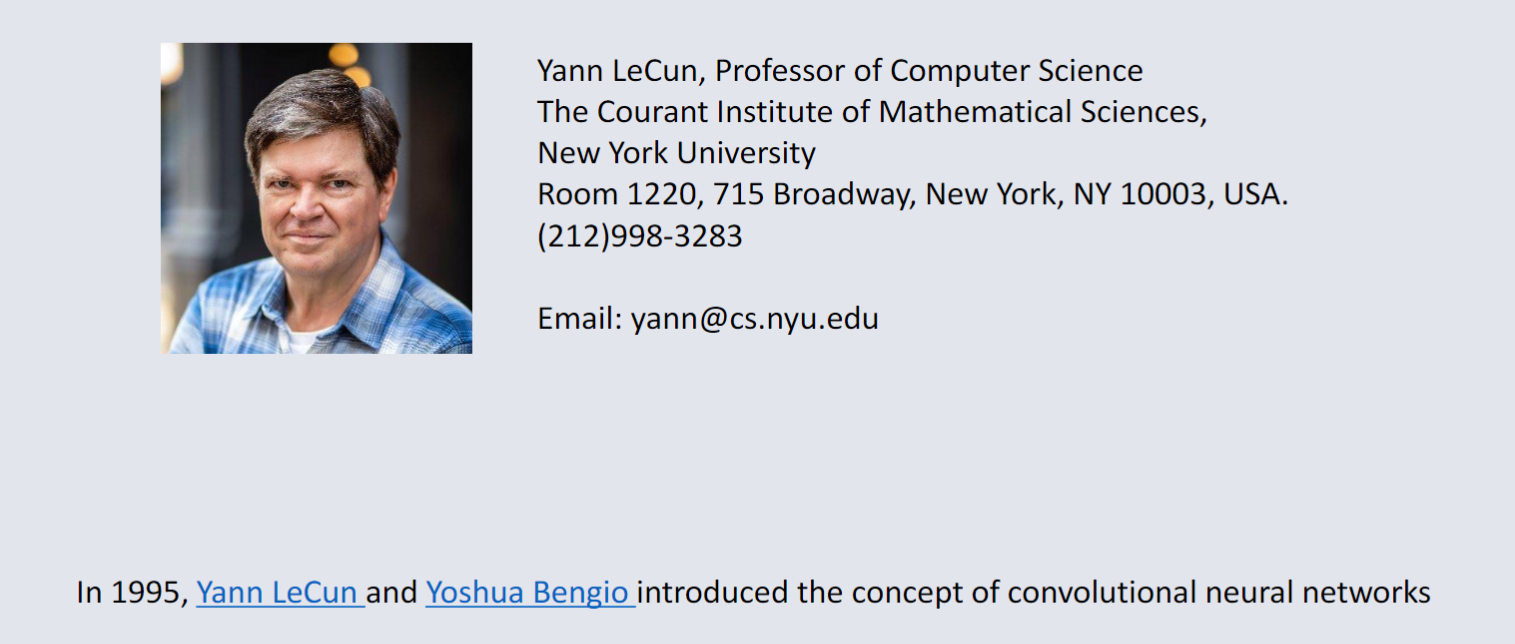Image resolution: width=1515 pixels, height=644 pixels.
Task: Click the phone number (212)998-3283
Action: tap(640, 236)
